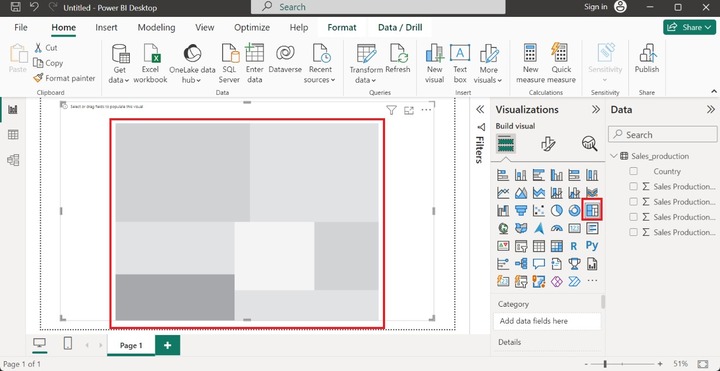Choose the Funnel visual
Screen dimensions: 720x371
click(x=521, y=210)
